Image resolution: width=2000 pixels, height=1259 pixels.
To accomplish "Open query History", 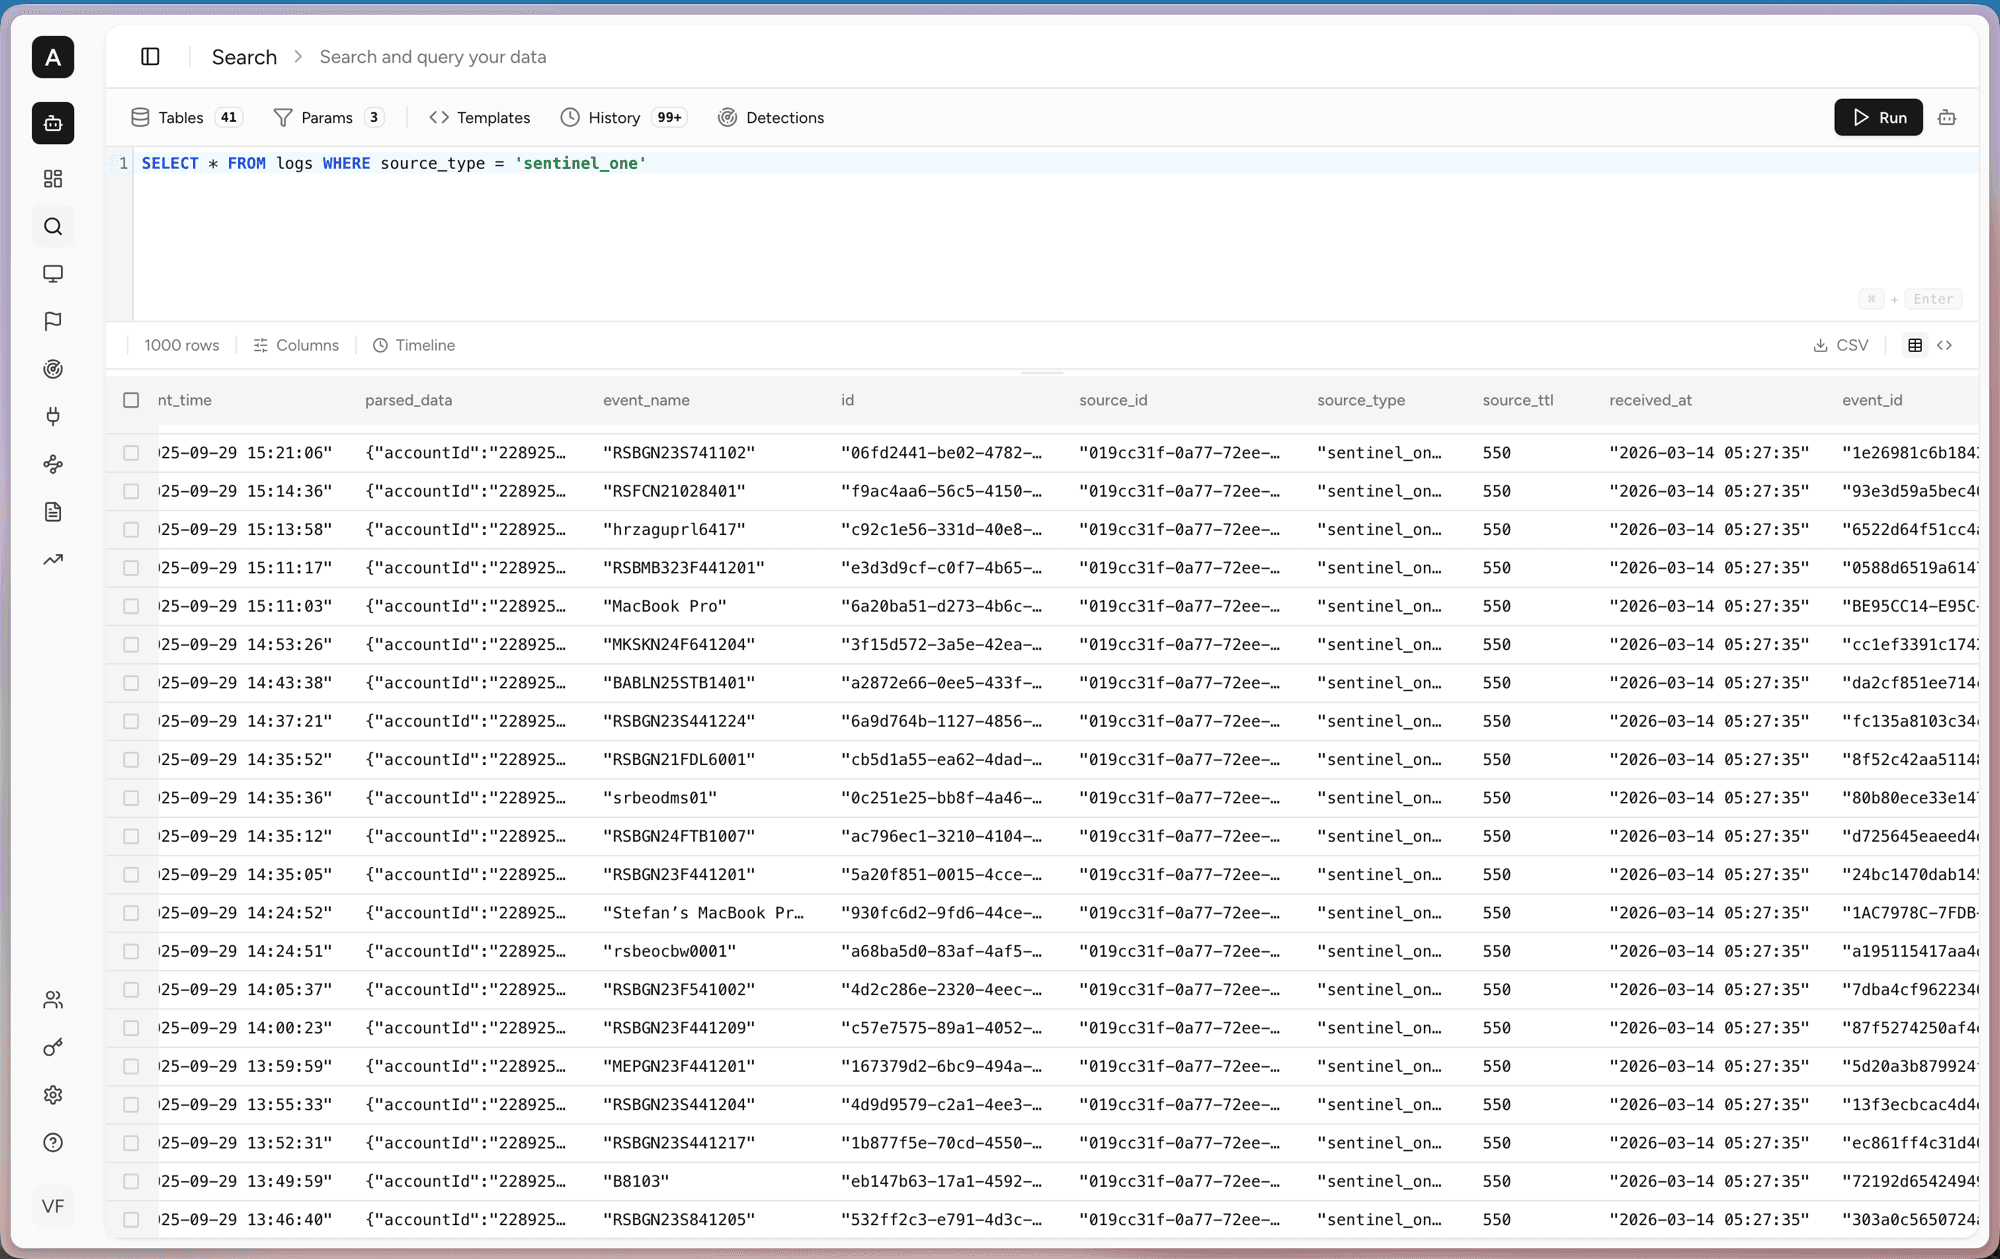I will pos(623,118).
